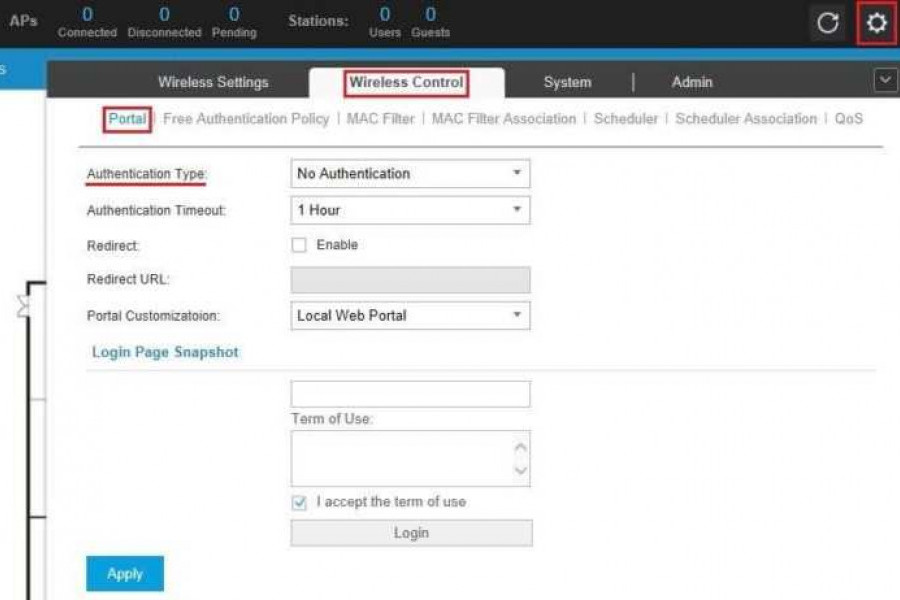
Task: Click the refresh icon in the top bar
Action: (x=828, y=23)
